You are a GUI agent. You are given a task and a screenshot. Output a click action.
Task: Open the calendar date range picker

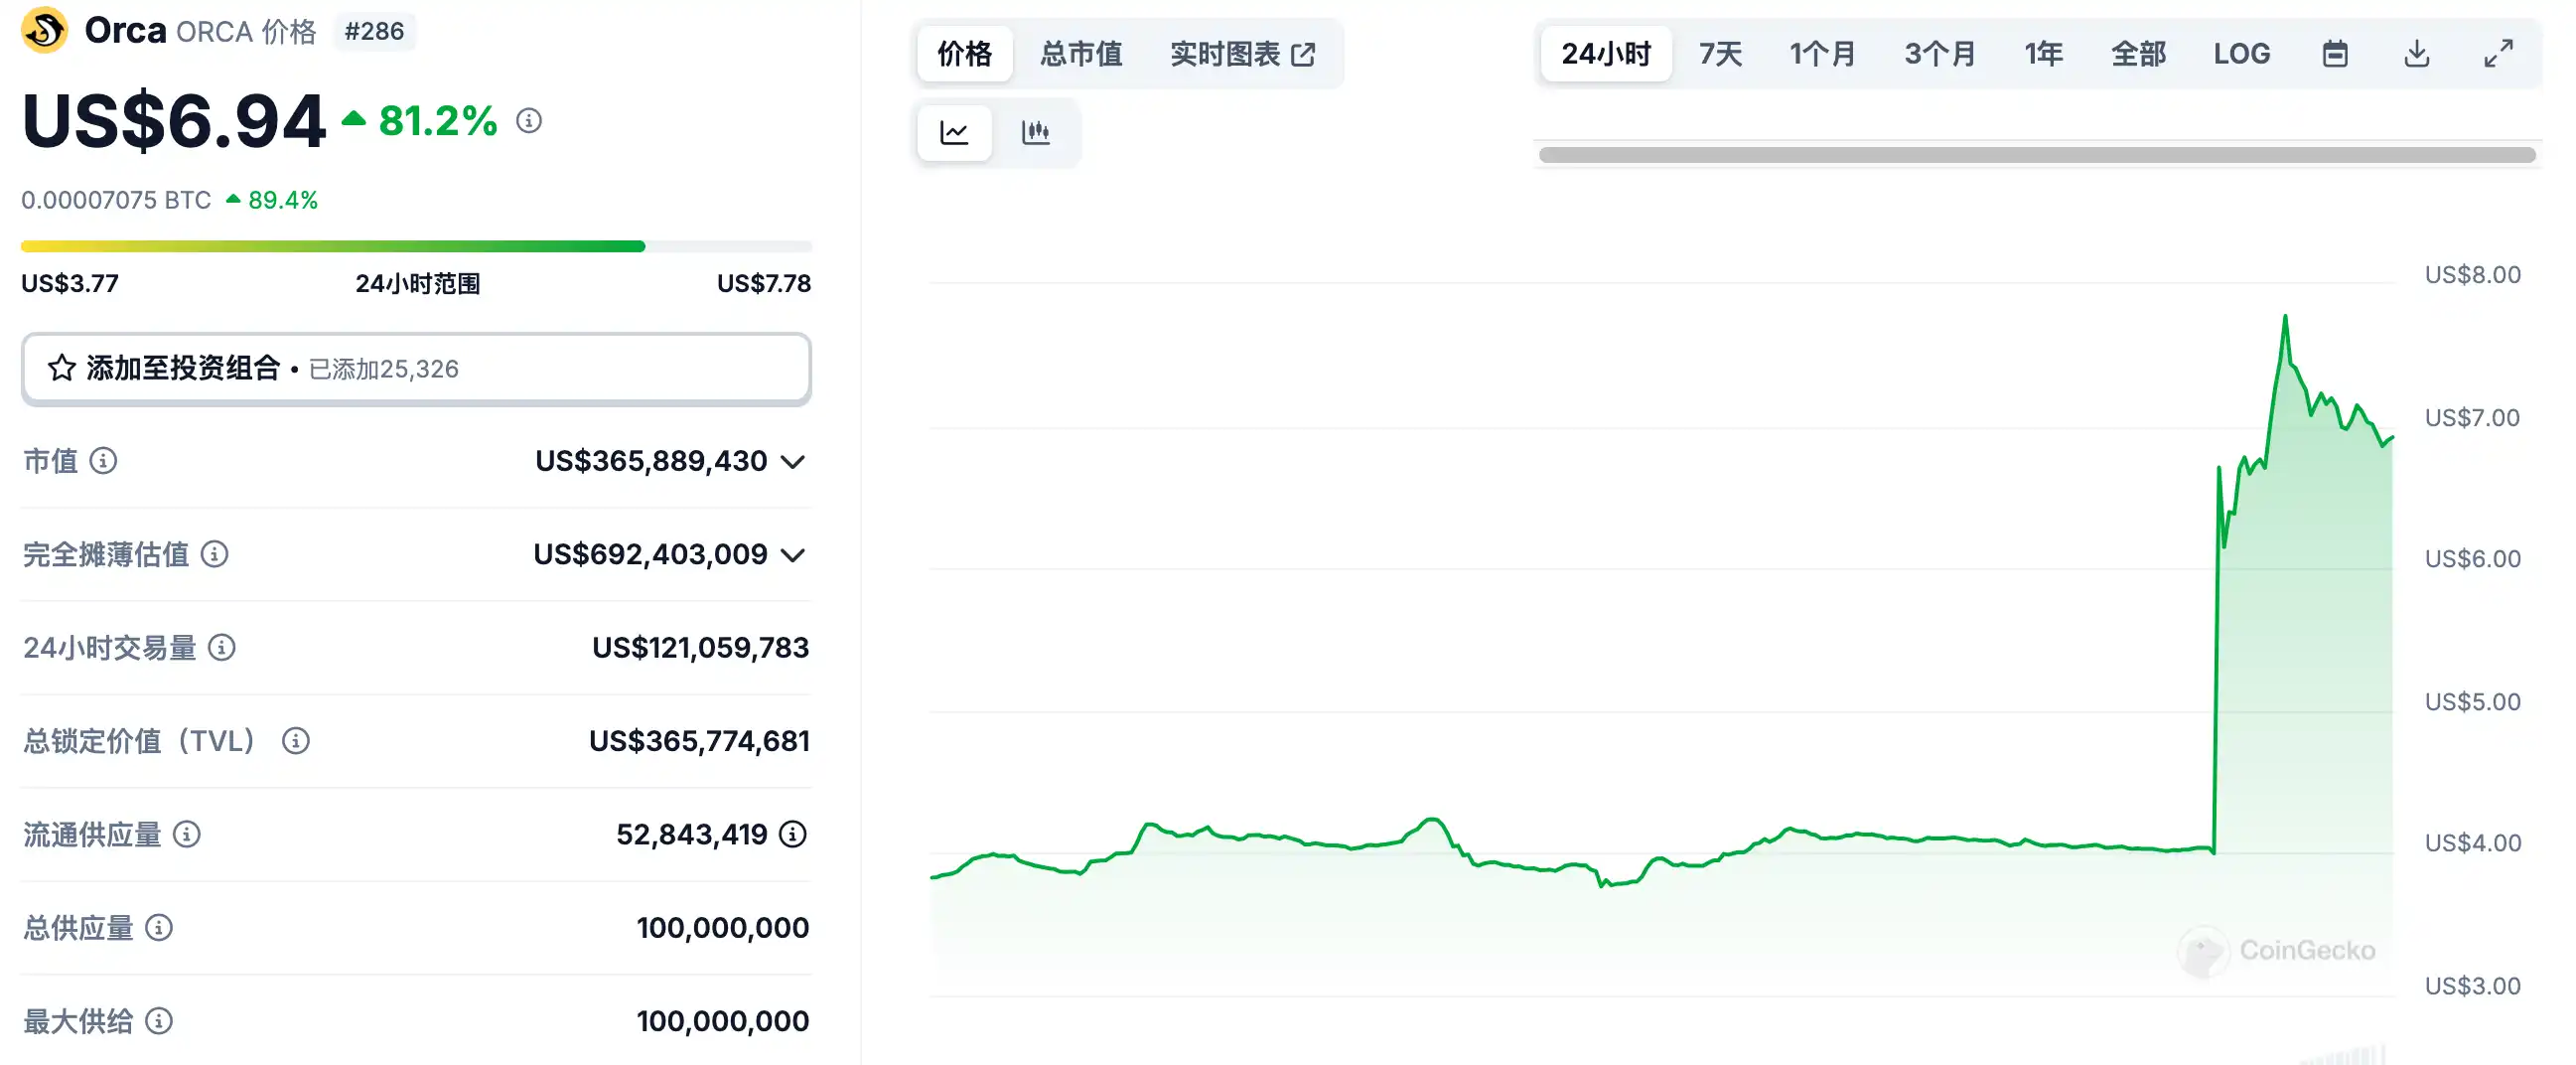[x=2334, y=54]
